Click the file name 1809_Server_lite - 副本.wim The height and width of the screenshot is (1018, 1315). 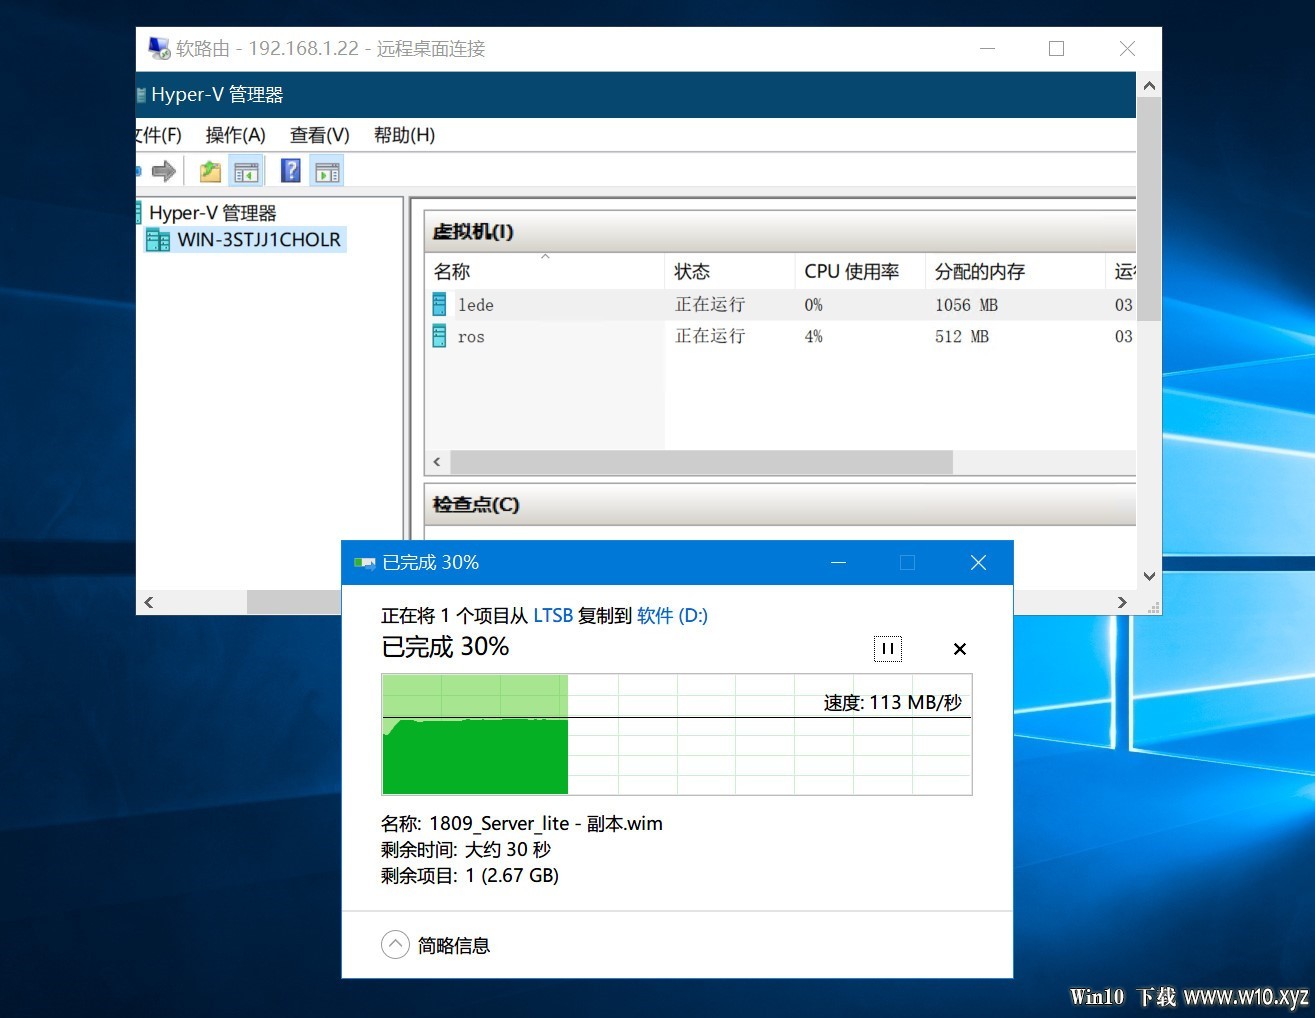point(546,824)
